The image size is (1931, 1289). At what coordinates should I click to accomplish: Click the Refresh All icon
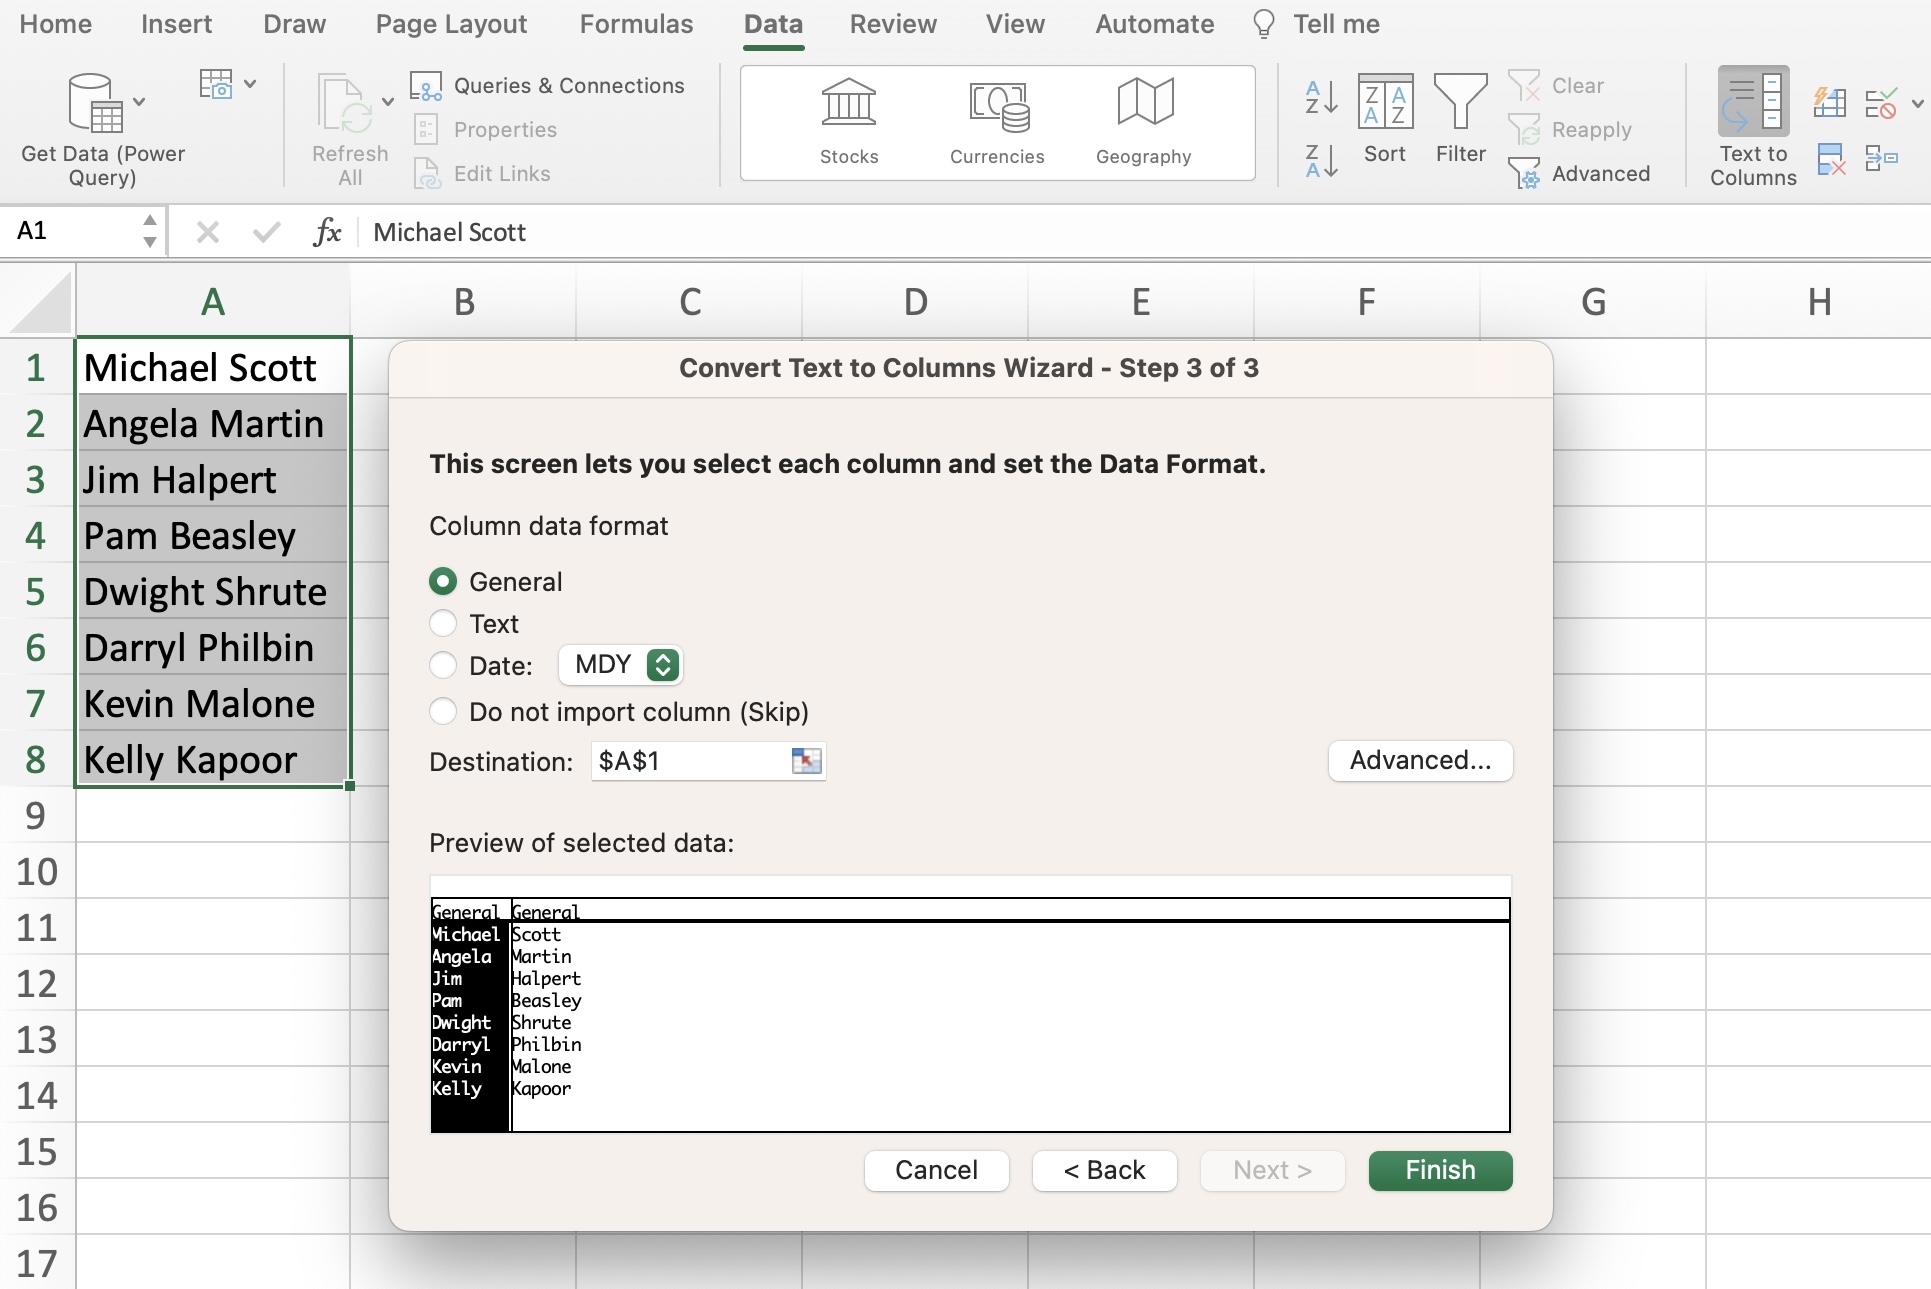point(344,103)
